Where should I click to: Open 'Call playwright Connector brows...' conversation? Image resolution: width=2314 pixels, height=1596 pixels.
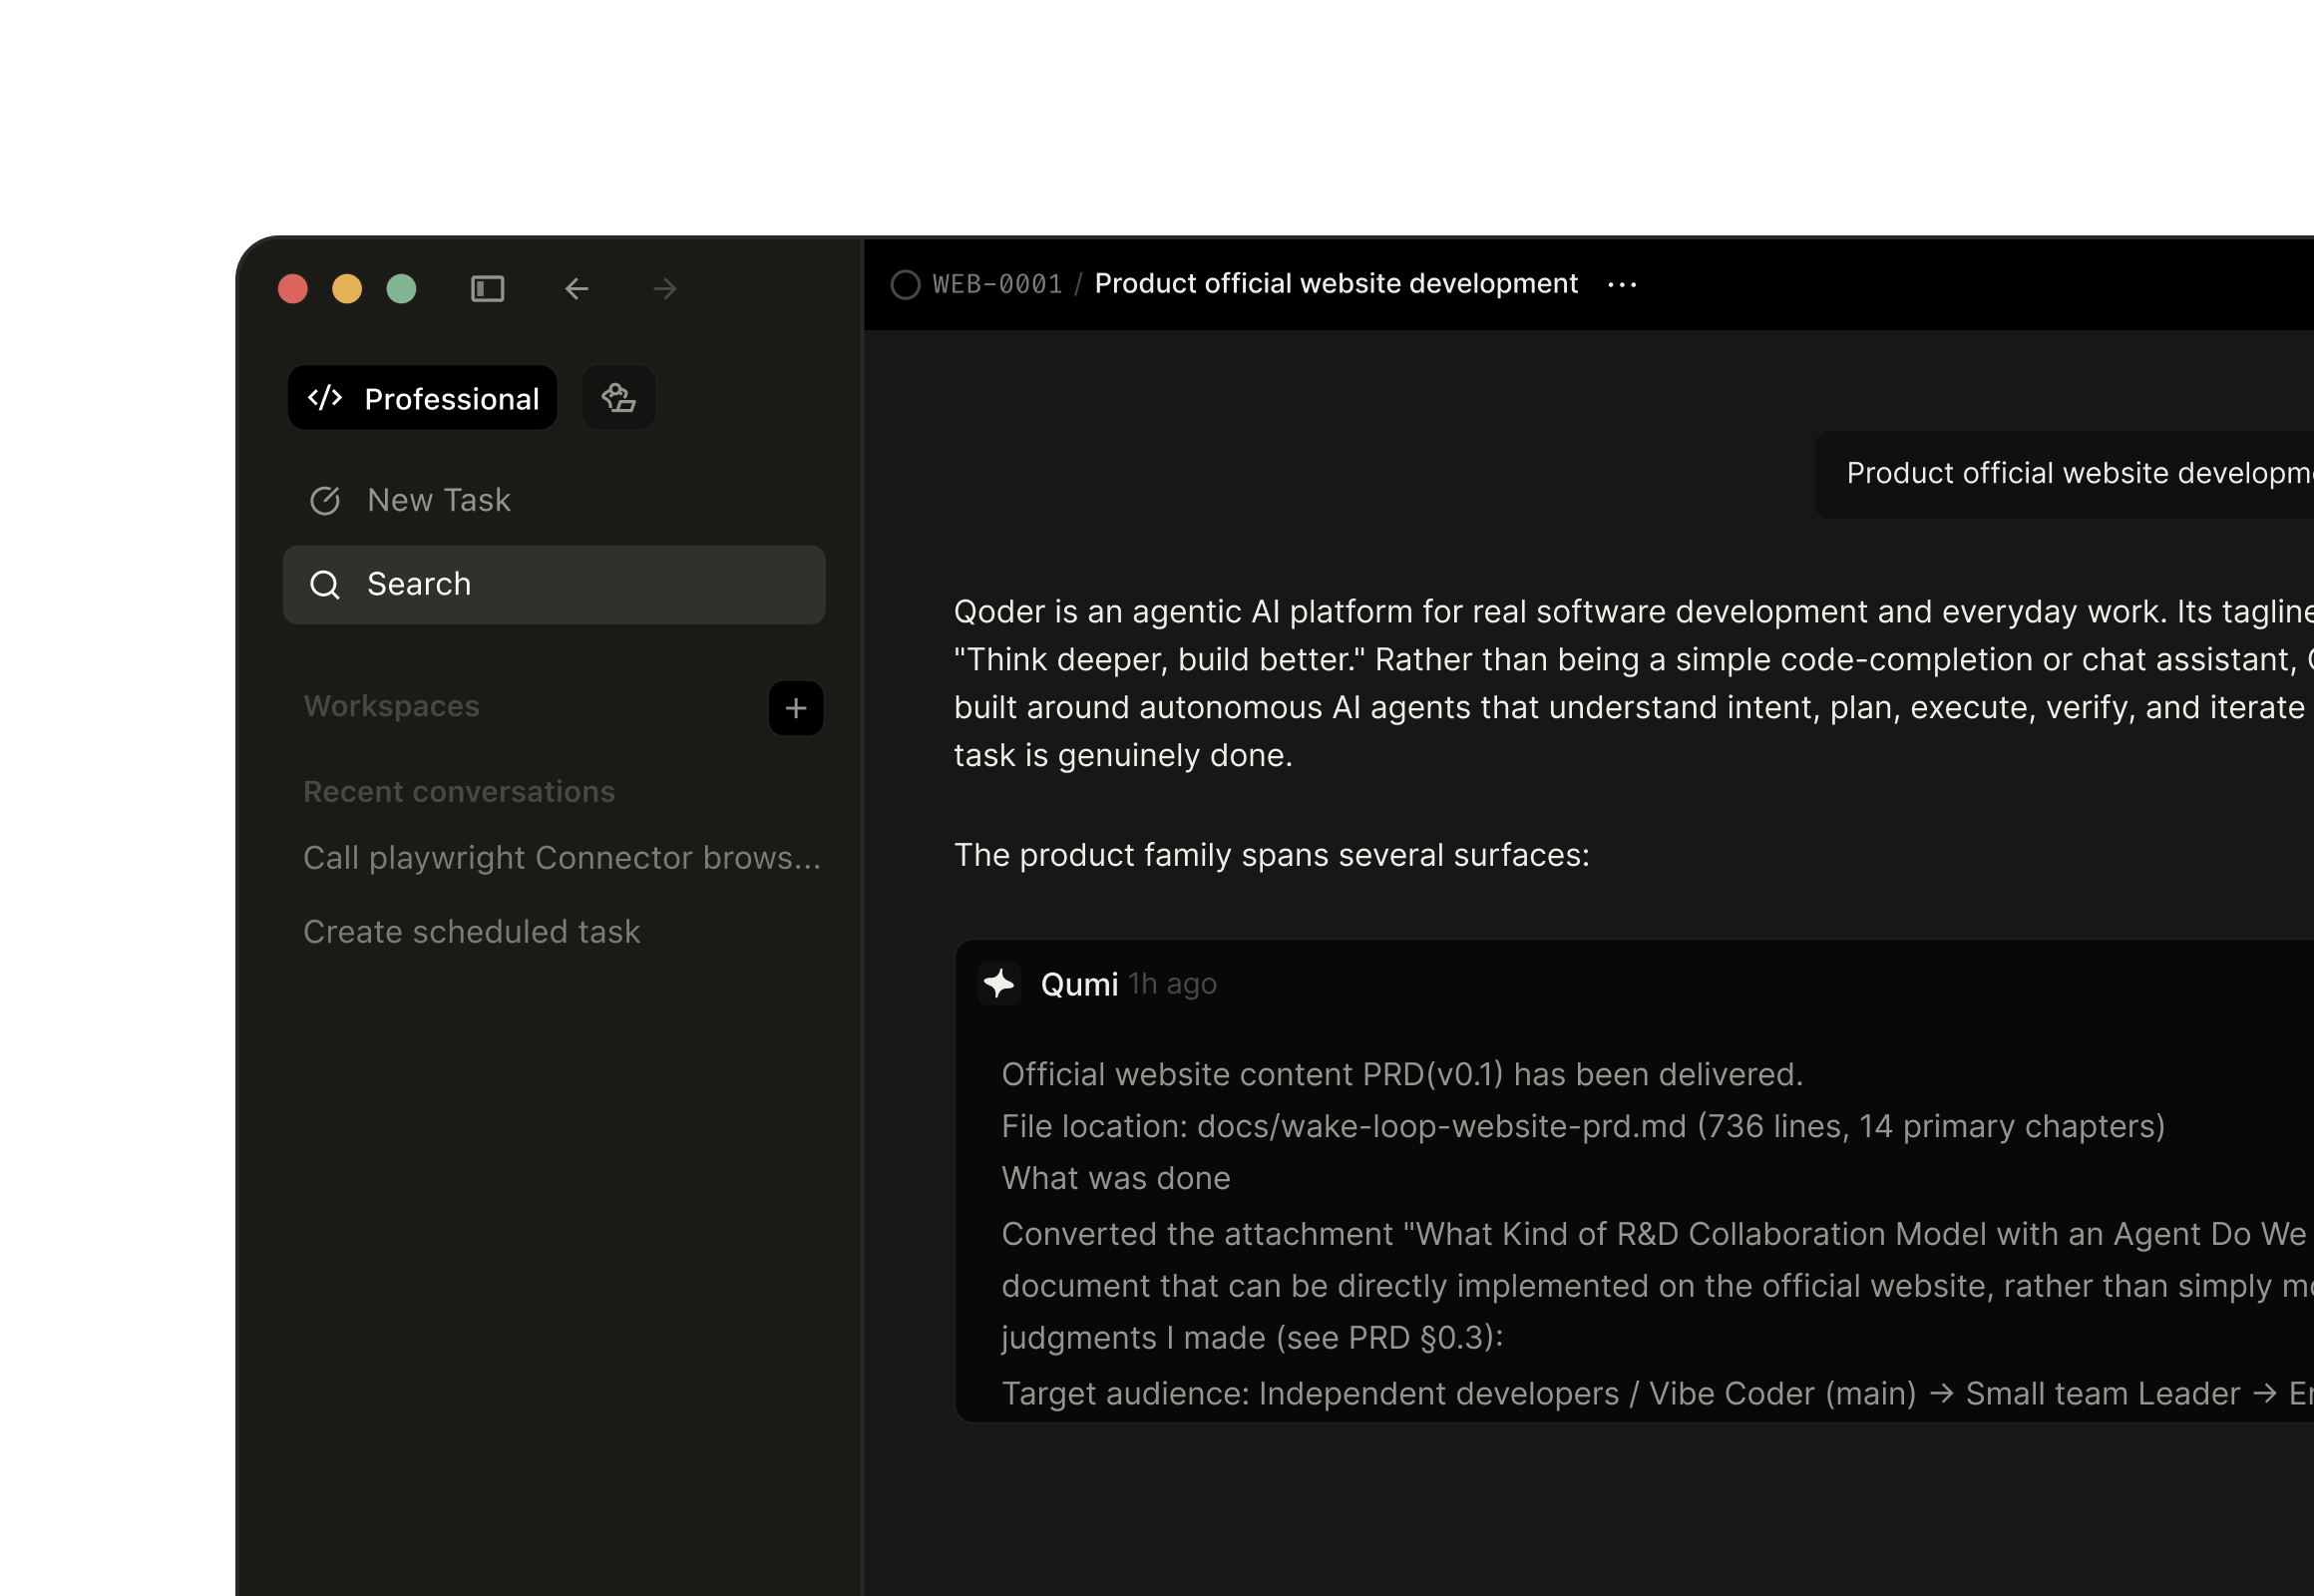(x=562, y=858)
